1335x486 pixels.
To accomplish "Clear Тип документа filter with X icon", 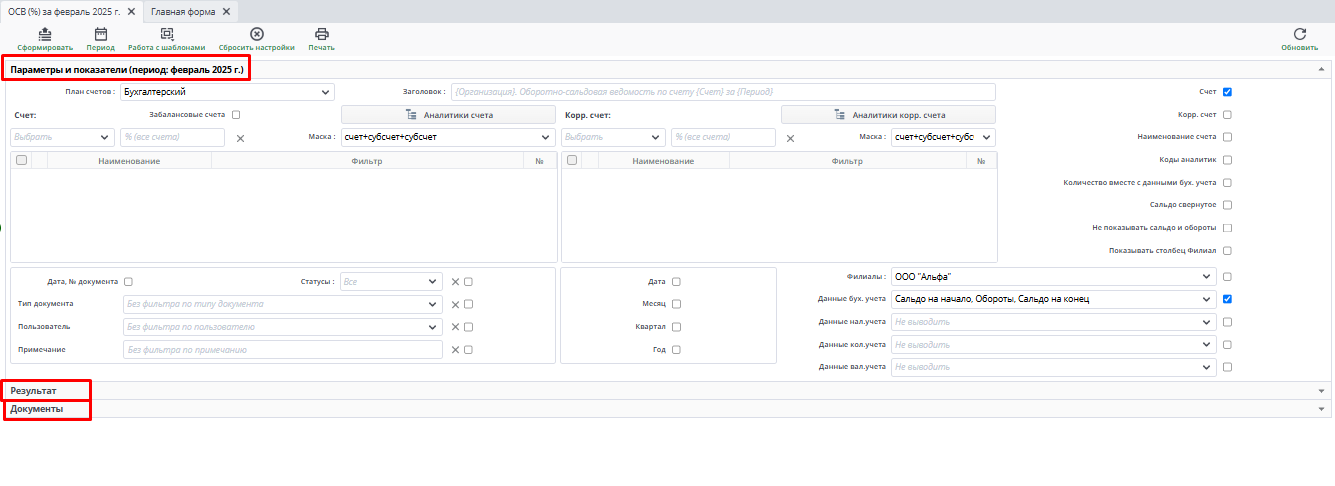I will coord(455,304).
